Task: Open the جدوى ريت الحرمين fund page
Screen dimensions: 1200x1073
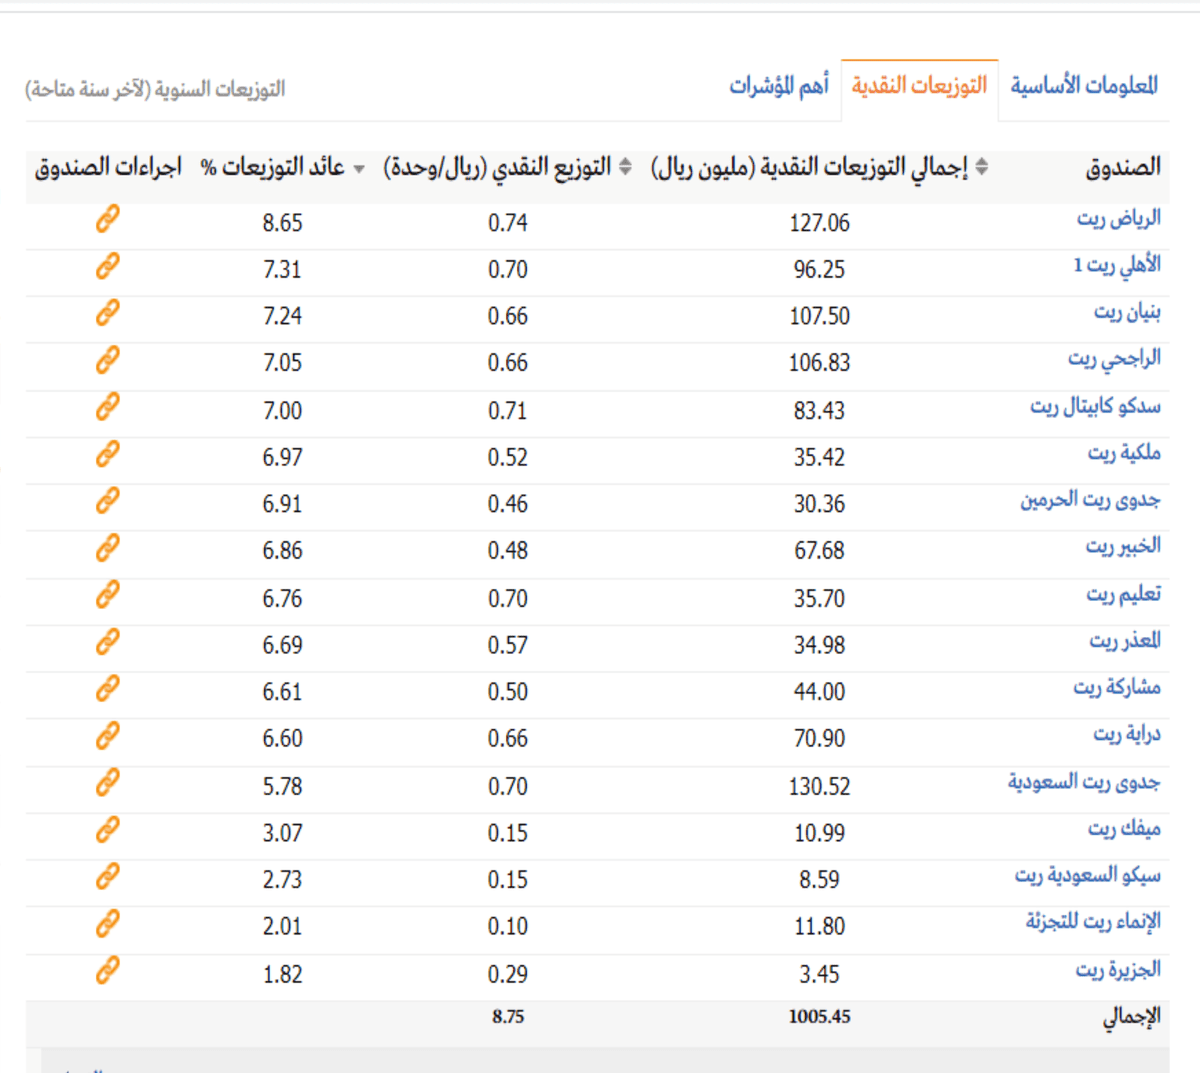Action: point(1091,501)
